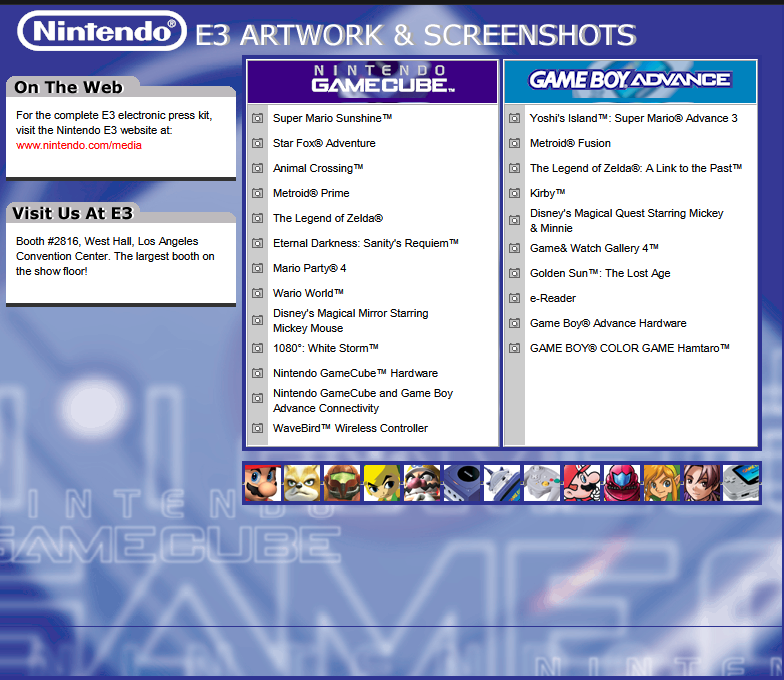
Task: Open Golden Sun: The Lost Age
Action: tap(600, 274)
